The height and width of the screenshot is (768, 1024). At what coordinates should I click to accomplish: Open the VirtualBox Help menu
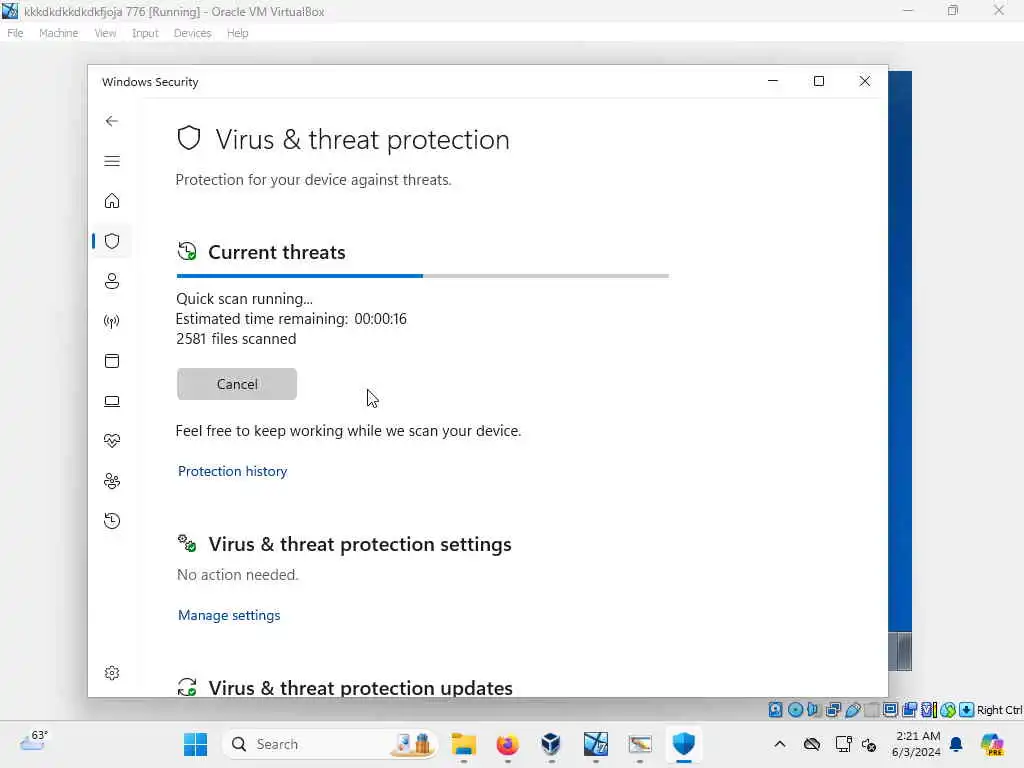(x=238, y=33)
